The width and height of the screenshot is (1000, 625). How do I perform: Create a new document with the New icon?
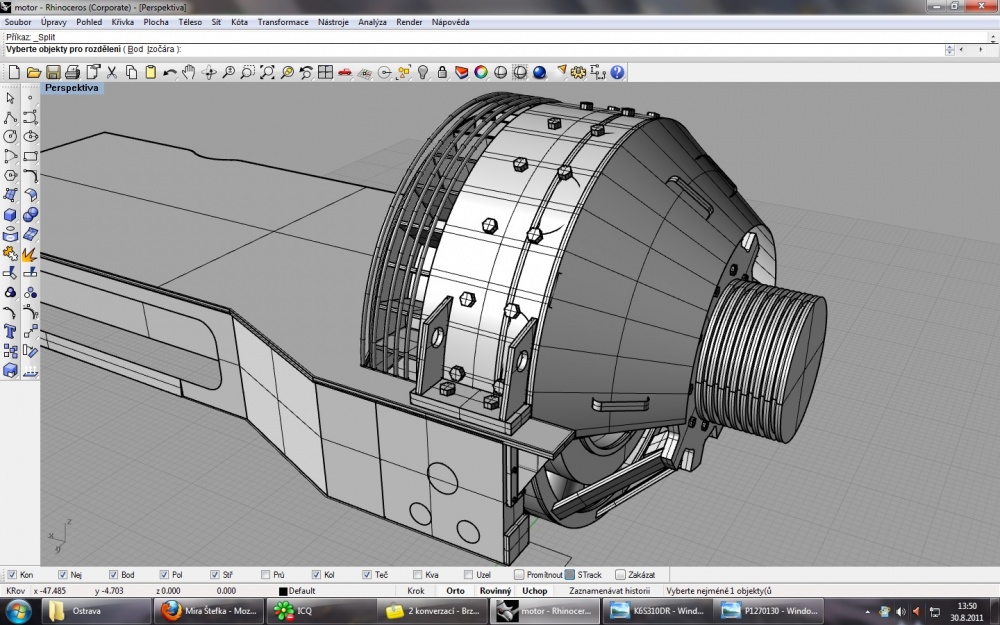pos(14,72)
